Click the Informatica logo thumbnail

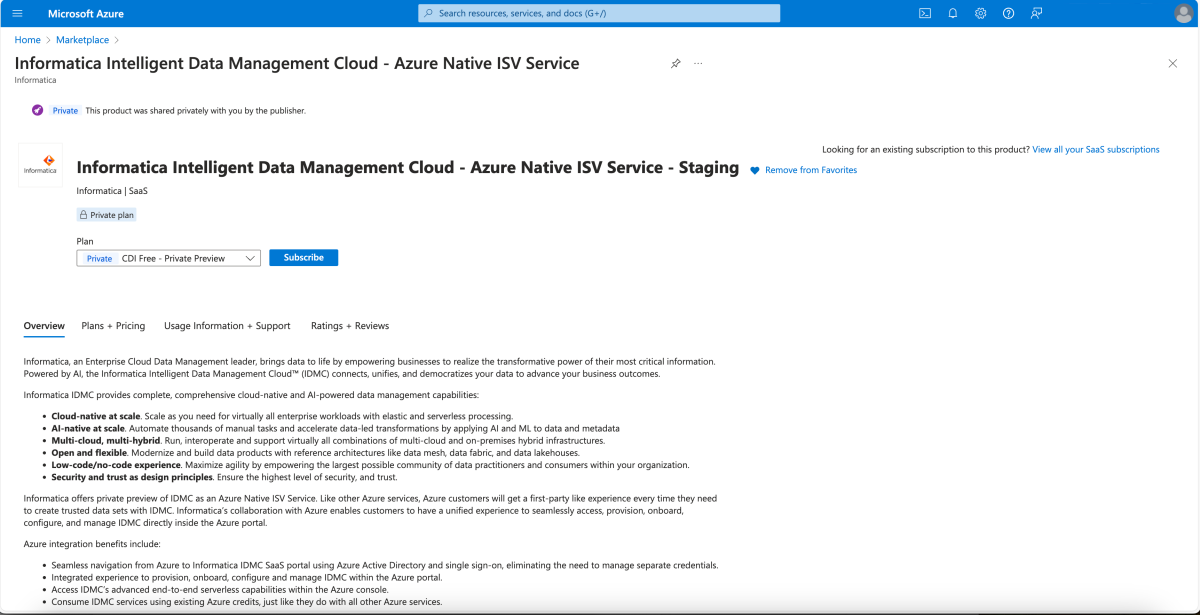[x=40, y=165]
